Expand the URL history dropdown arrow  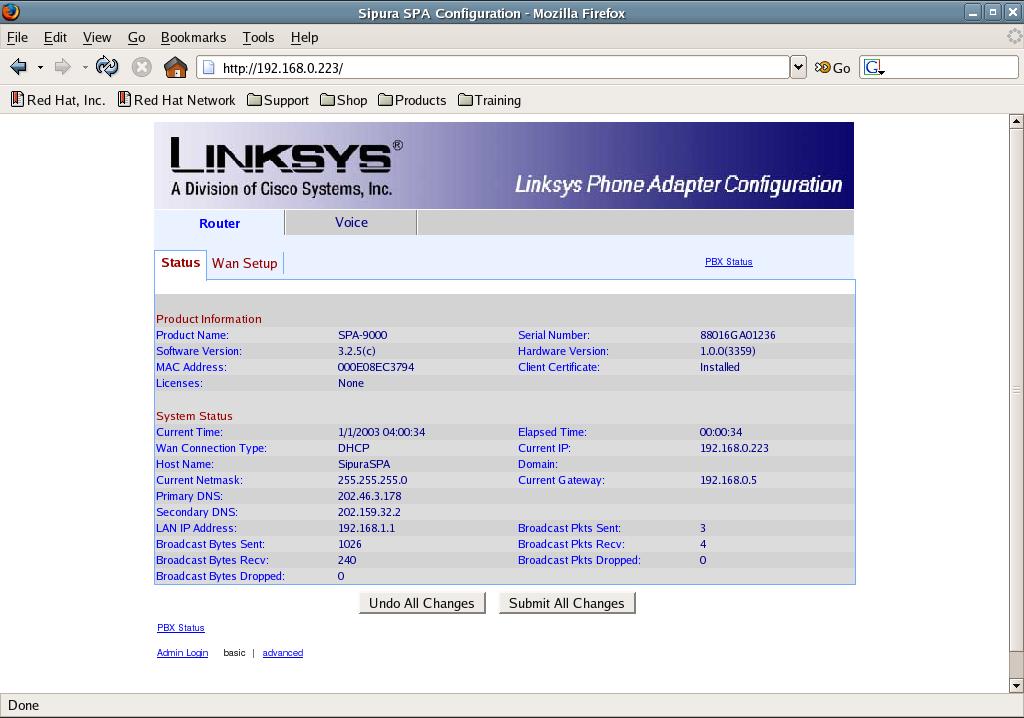coord(798,67)
